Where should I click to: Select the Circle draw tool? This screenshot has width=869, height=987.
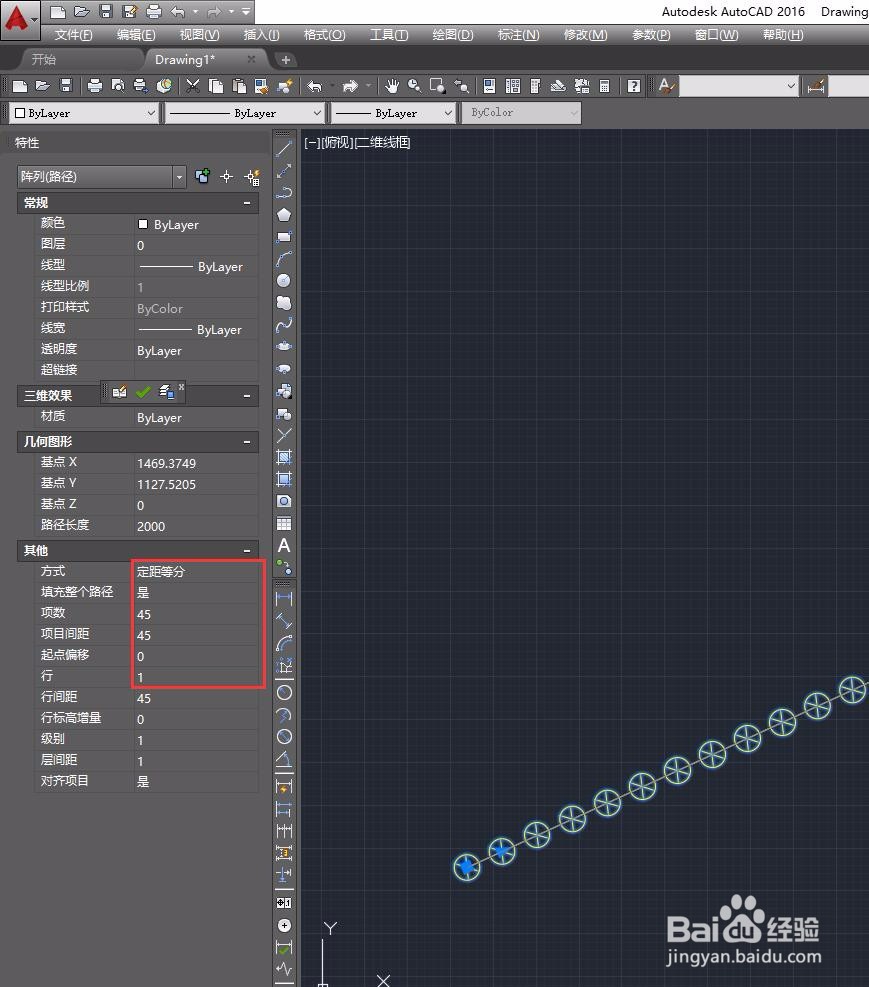pos(284,281)
